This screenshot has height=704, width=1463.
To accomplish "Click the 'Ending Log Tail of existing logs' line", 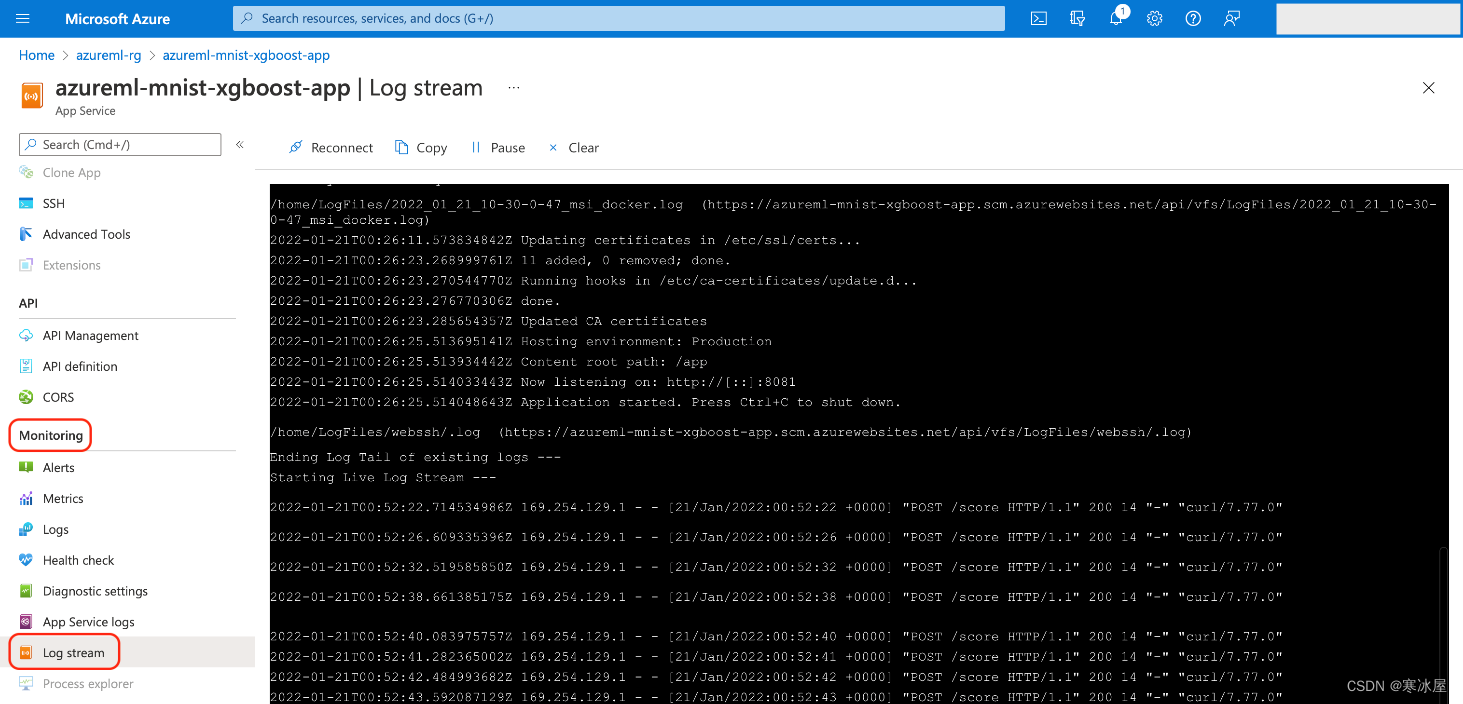I will click(415, 457).
